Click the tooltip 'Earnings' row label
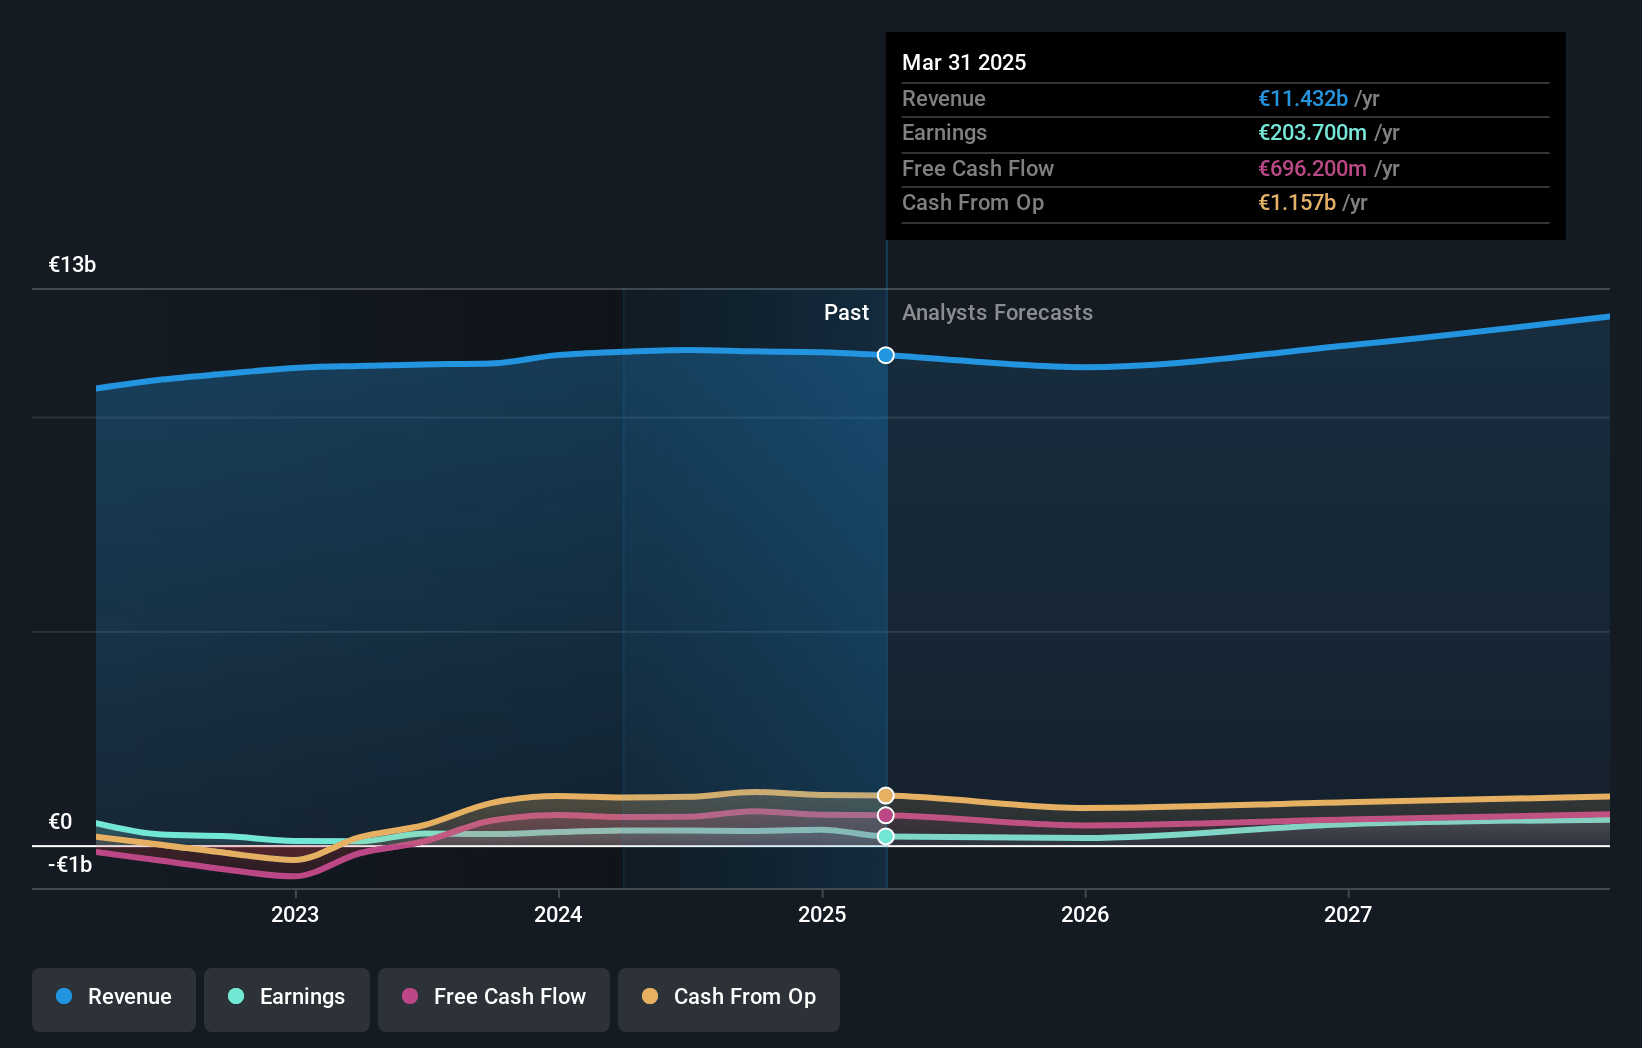1642x1048 pixels. point(944,133)
